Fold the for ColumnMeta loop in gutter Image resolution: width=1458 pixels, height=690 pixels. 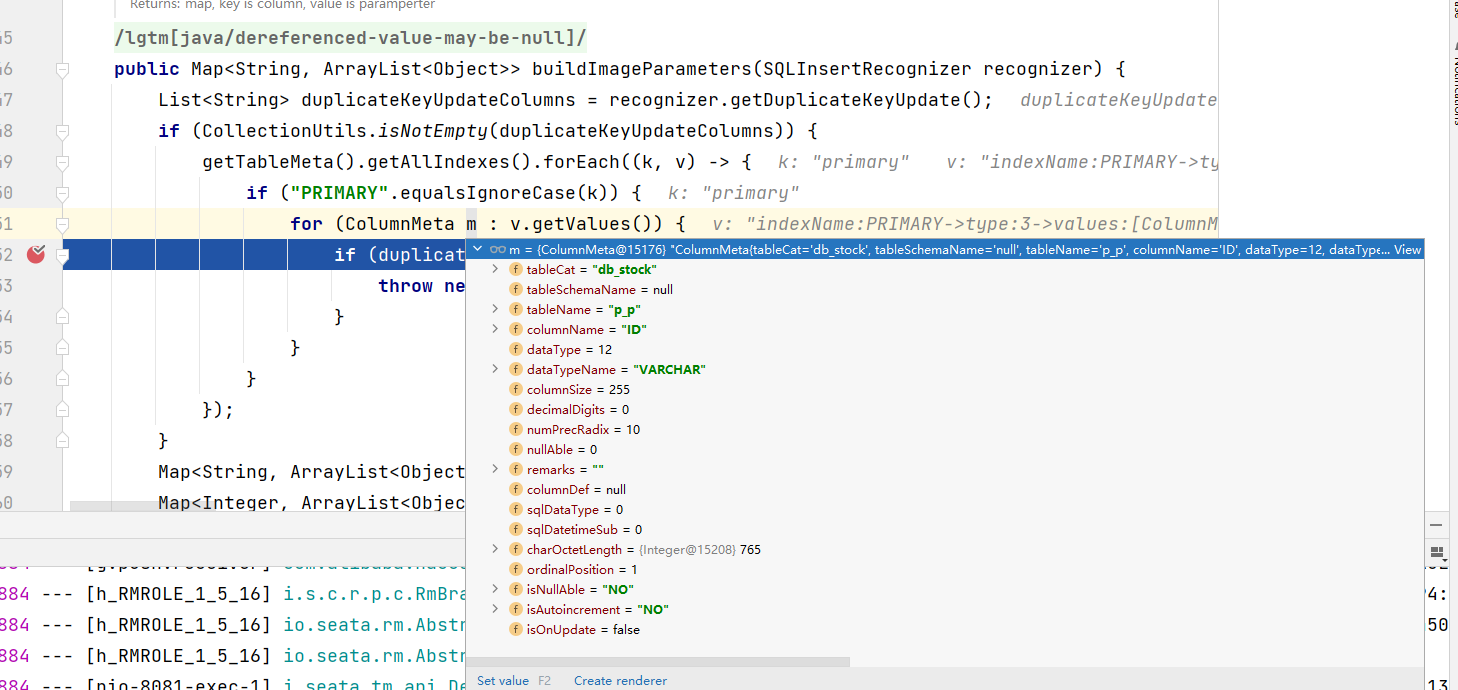point(62,225)
